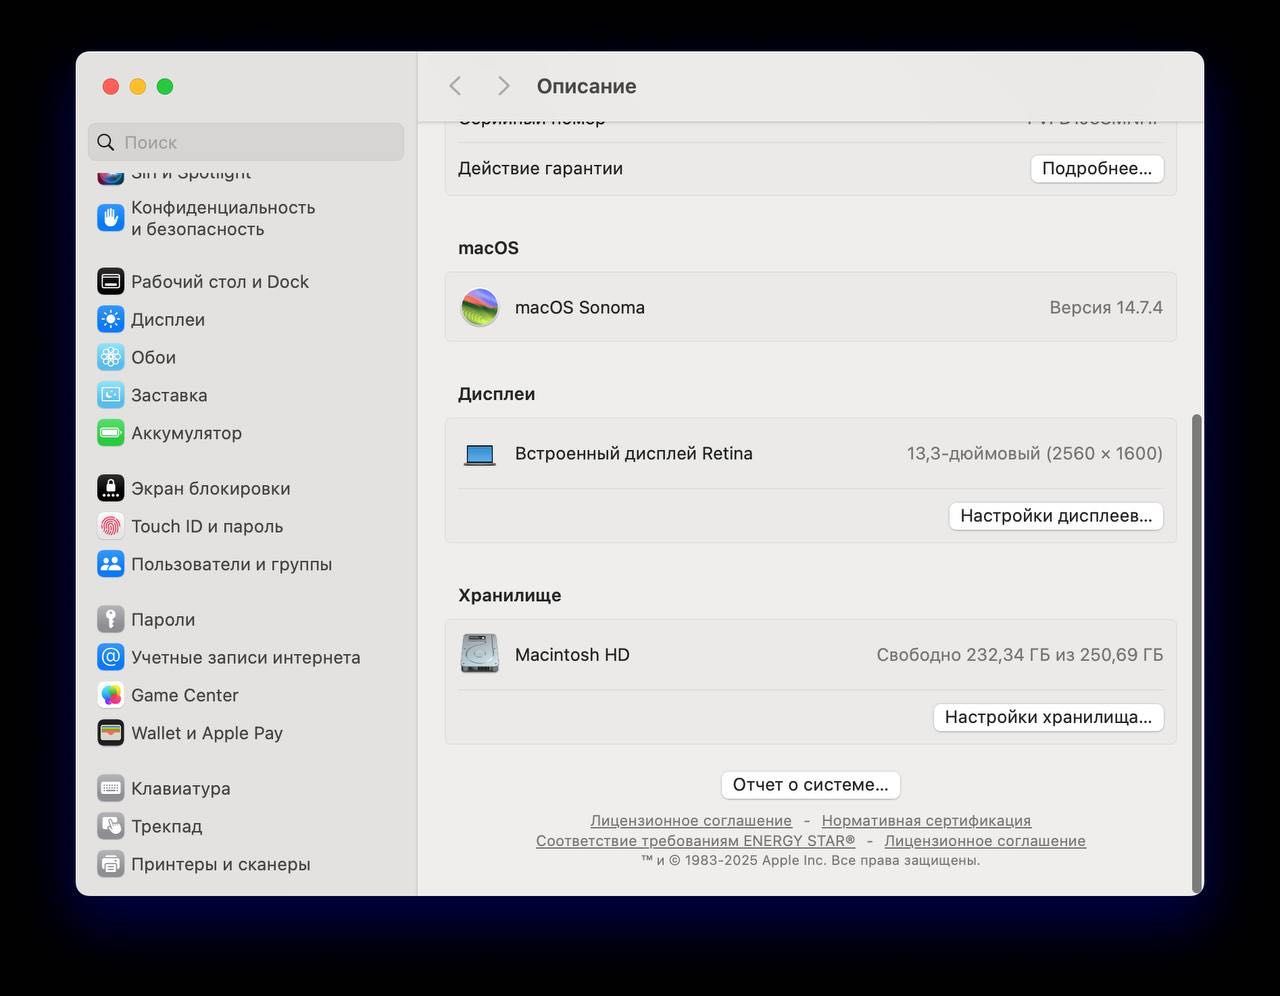
Task: Open Настройки дисплеев... button
Action: (1056, 516)
